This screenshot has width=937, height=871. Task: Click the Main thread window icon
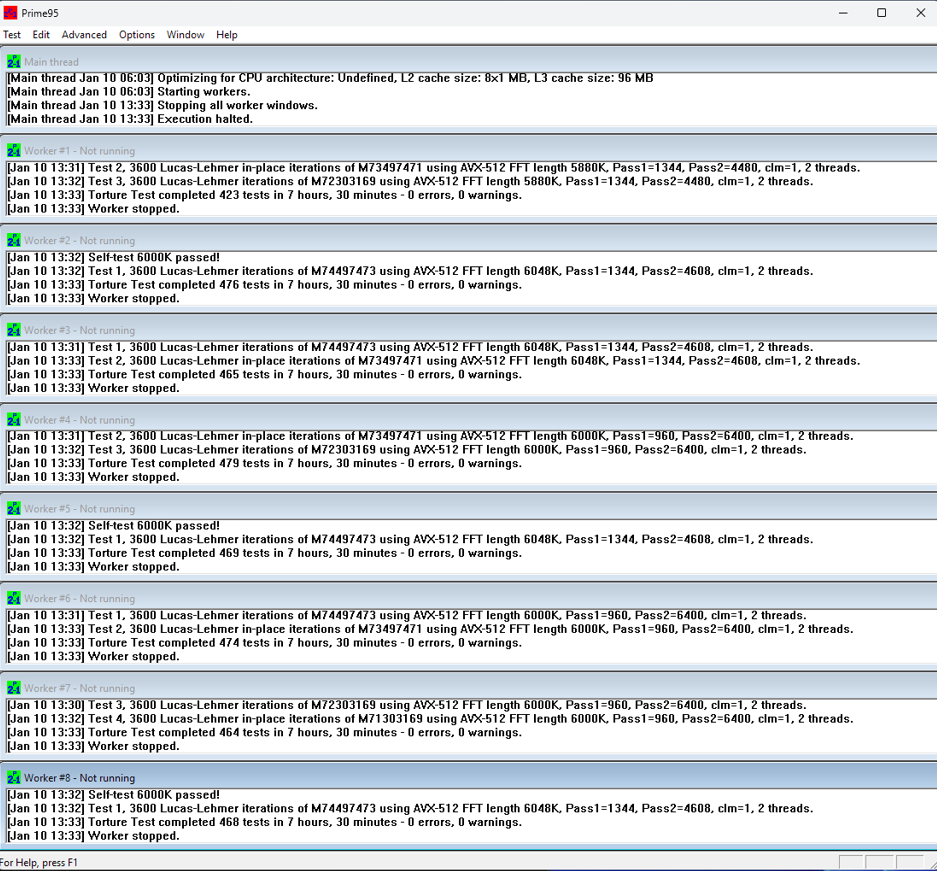click(14, 62)
